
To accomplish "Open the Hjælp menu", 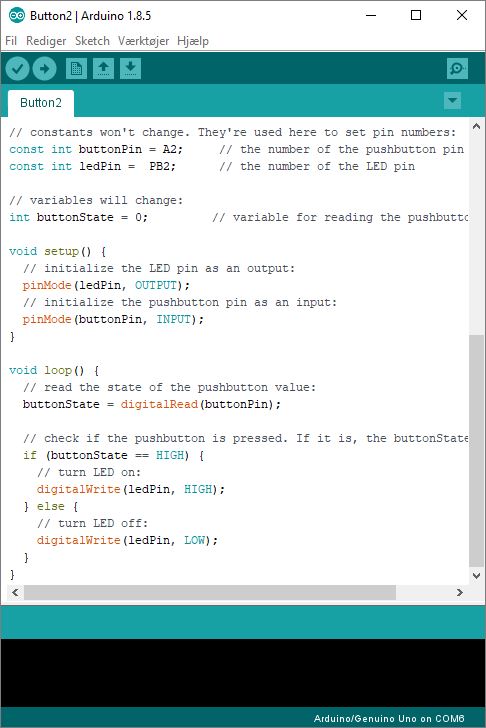I will [193, 41].
